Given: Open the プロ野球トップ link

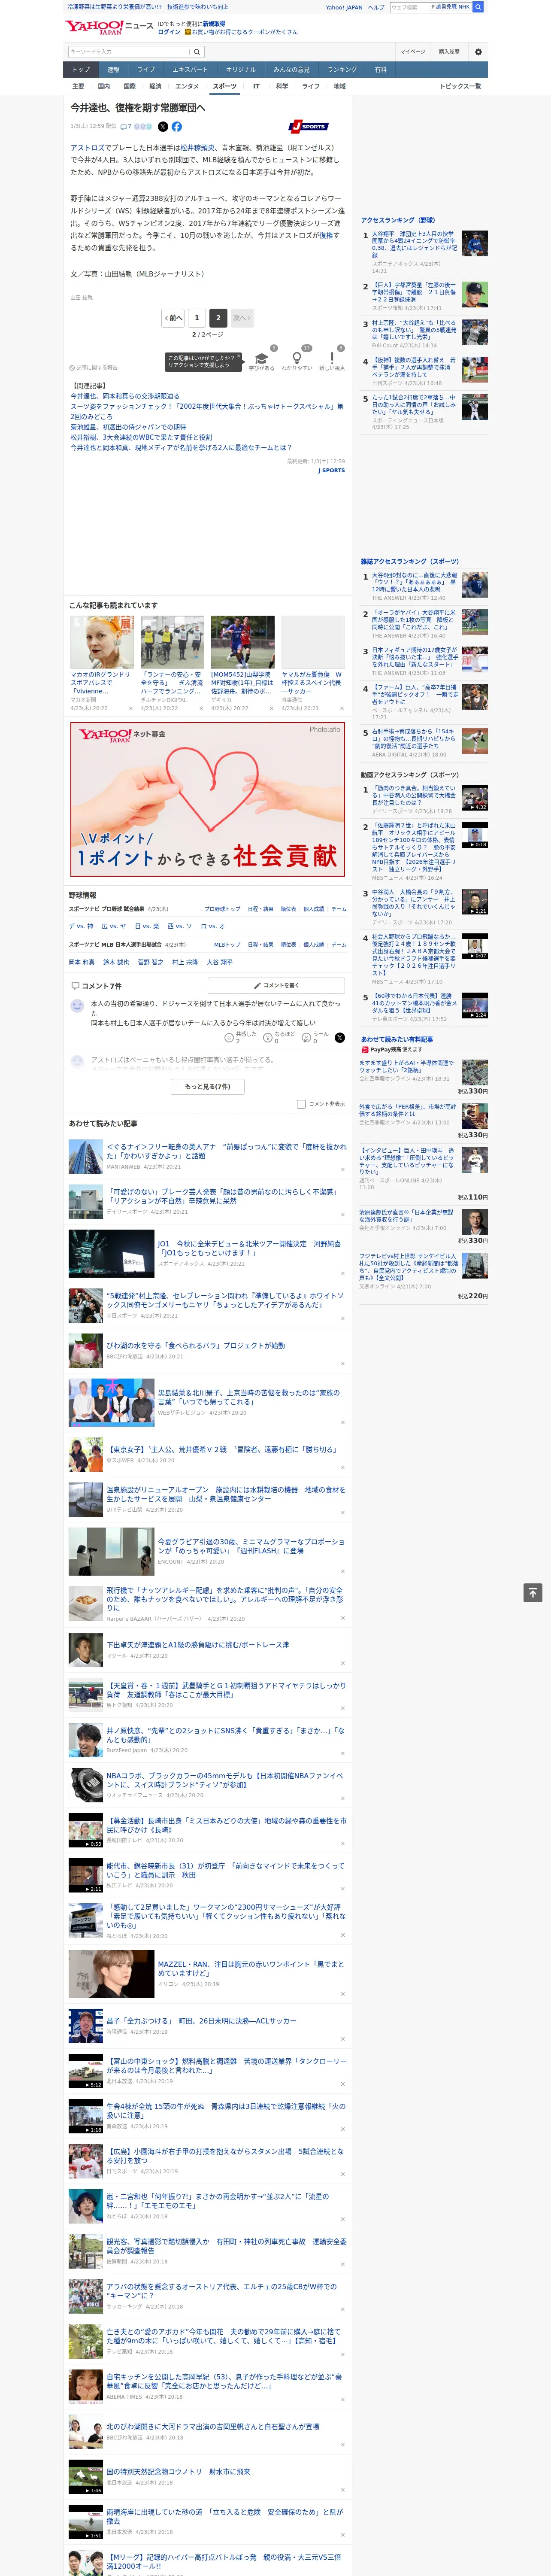Looking at the screenshot, I should 222,909.
